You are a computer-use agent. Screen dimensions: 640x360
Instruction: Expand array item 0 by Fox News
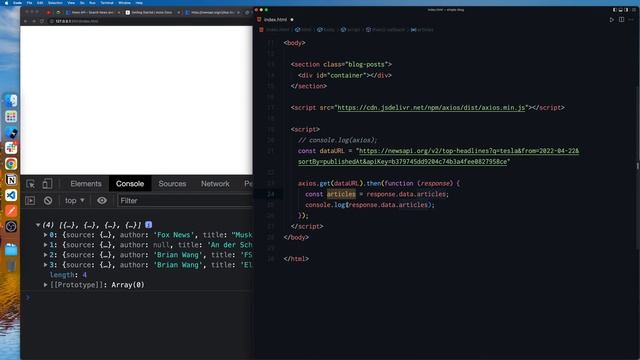pos(45,235)
